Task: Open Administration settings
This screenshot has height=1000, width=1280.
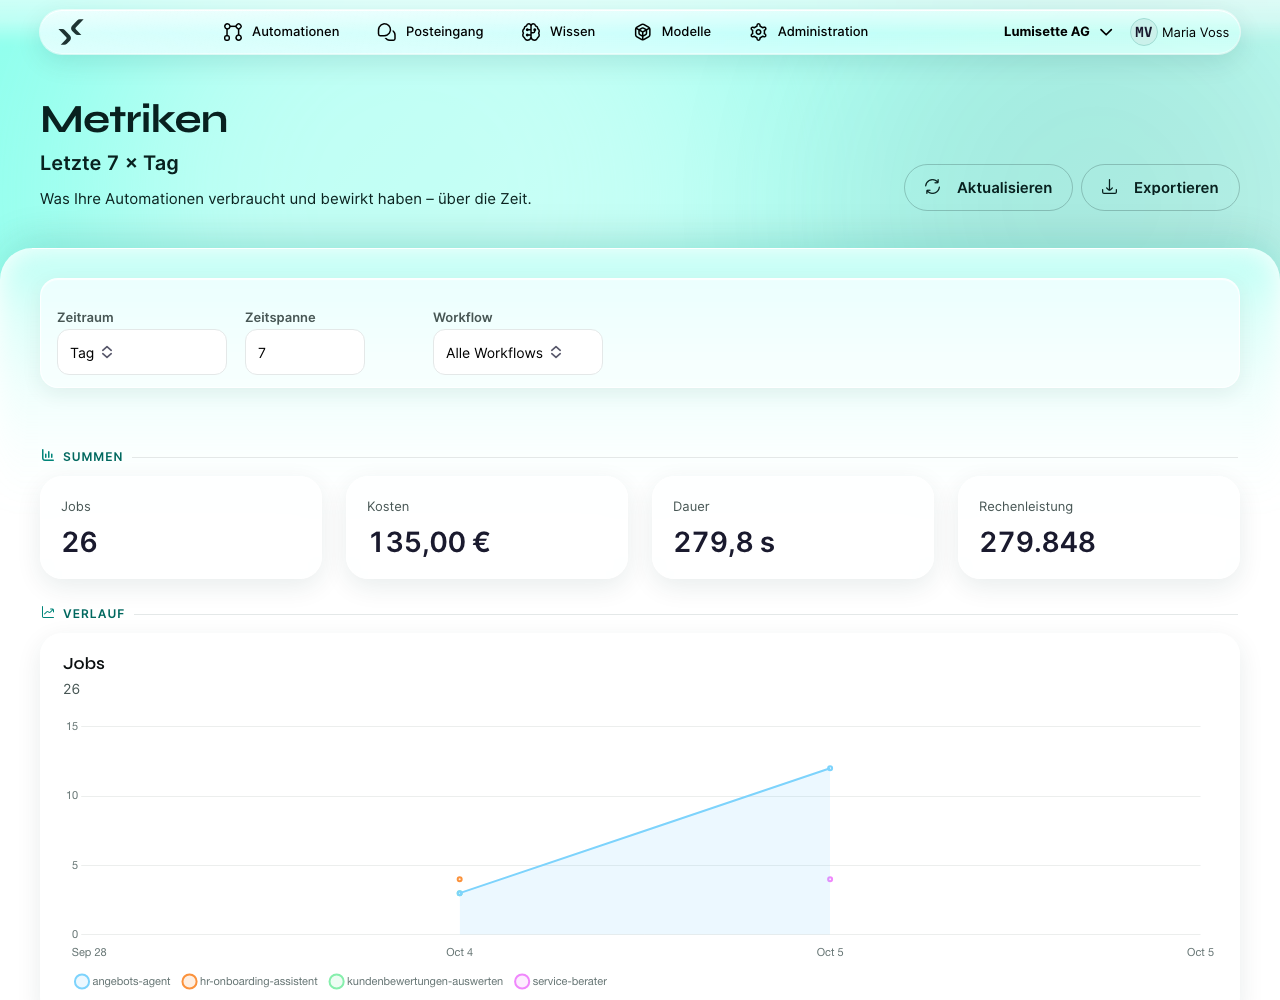Action: point(808,32)
